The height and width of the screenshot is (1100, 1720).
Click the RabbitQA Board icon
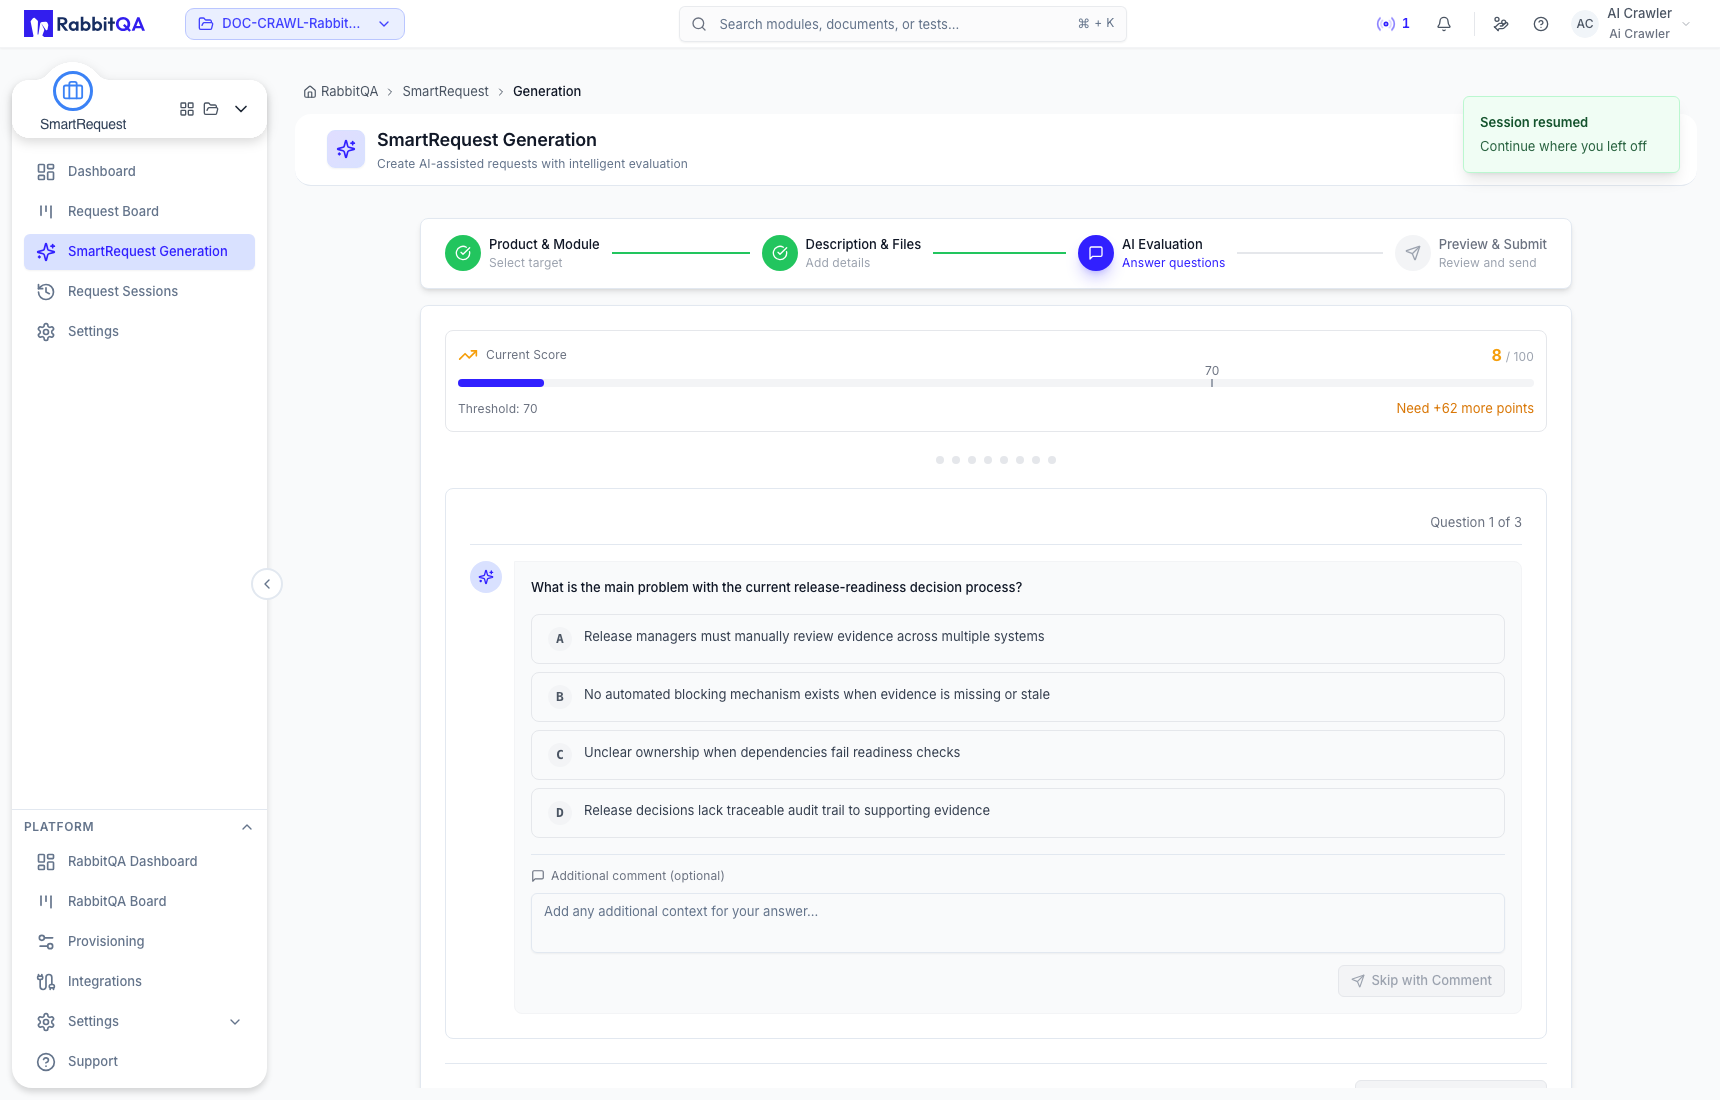[46, 902]
